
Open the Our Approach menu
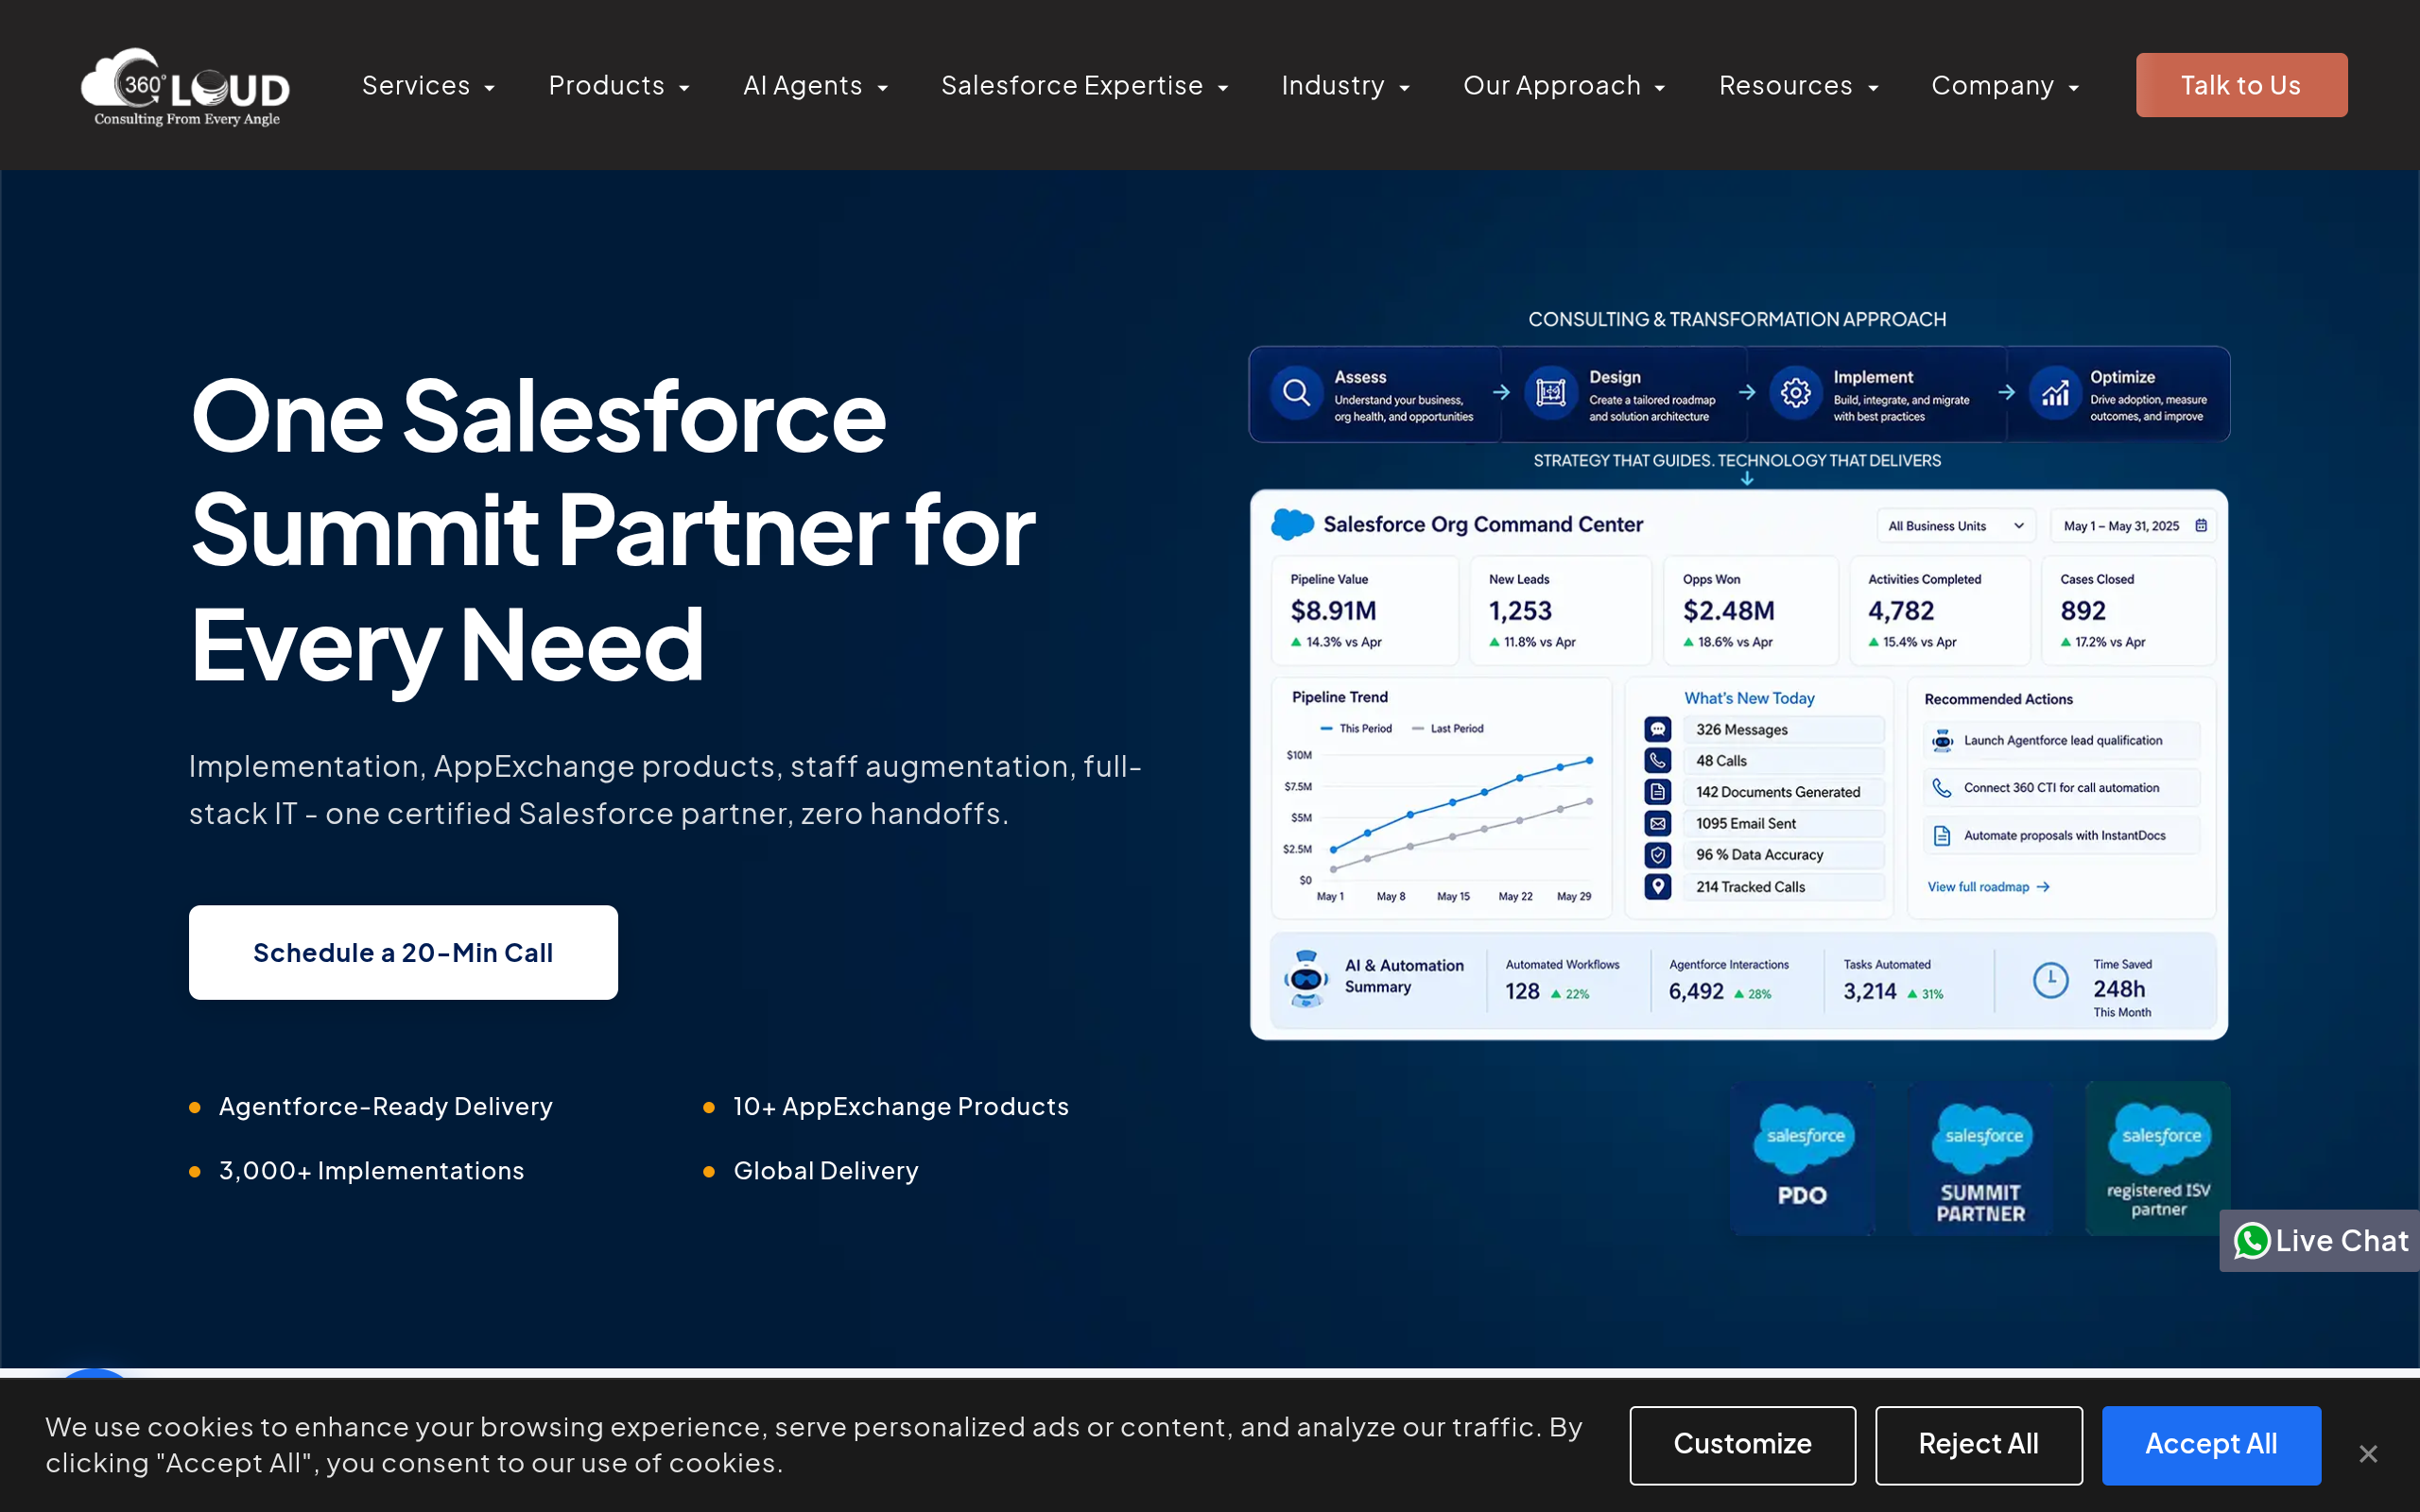pos(1552,86)
